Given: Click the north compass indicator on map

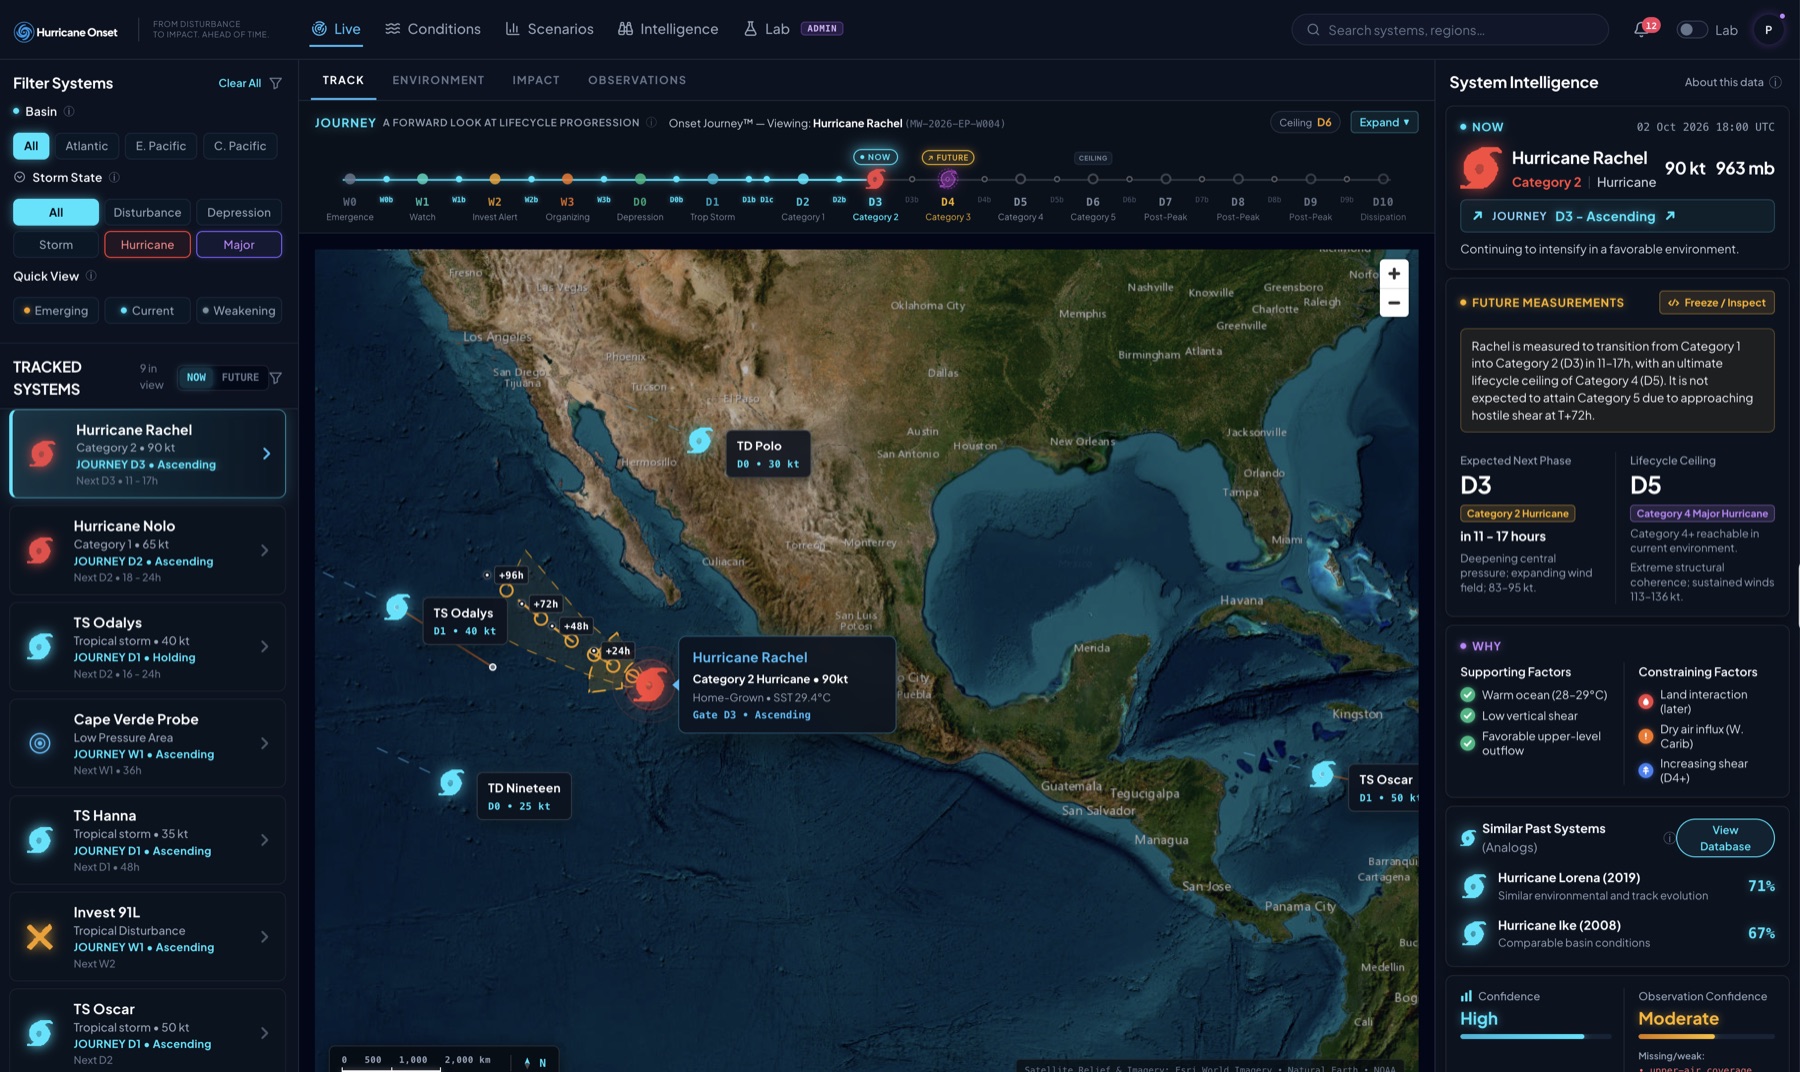Looking at the screenshot, I should [x=535, y=1062].
